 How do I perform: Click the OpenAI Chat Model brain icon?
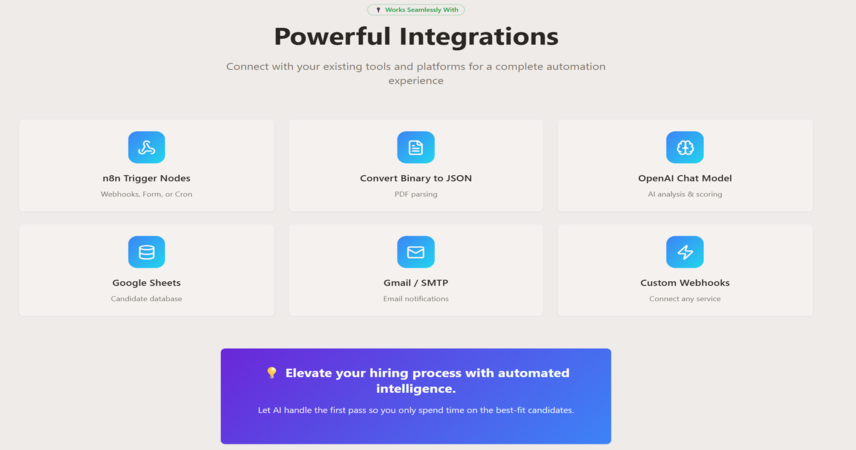coord(685,147)
